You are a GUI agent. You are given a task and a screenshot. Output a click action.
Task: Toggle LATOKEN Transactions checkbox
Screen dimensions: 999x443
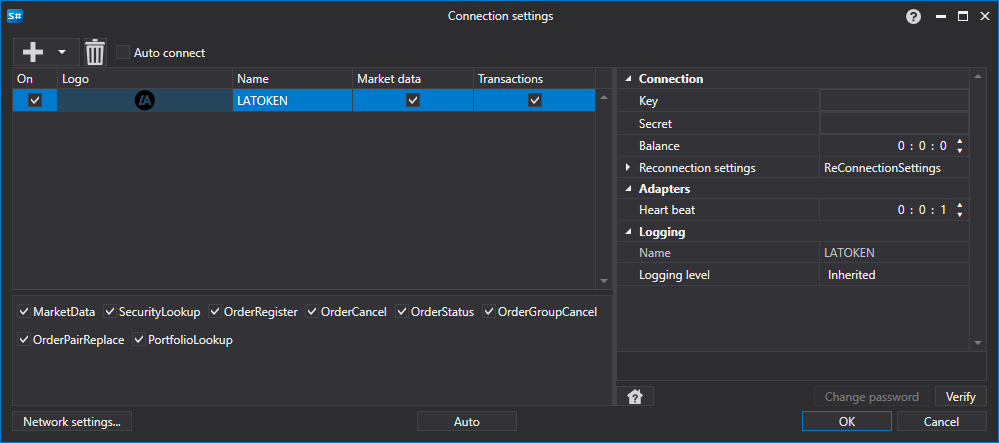pos(535,100)
